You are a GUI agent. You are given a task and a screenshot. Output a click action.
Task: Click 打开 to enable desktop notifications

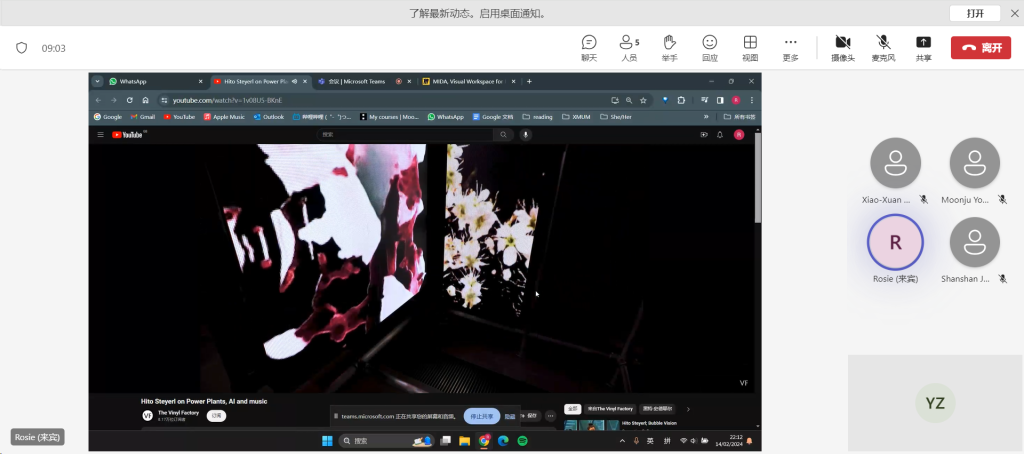click(975, 13)
